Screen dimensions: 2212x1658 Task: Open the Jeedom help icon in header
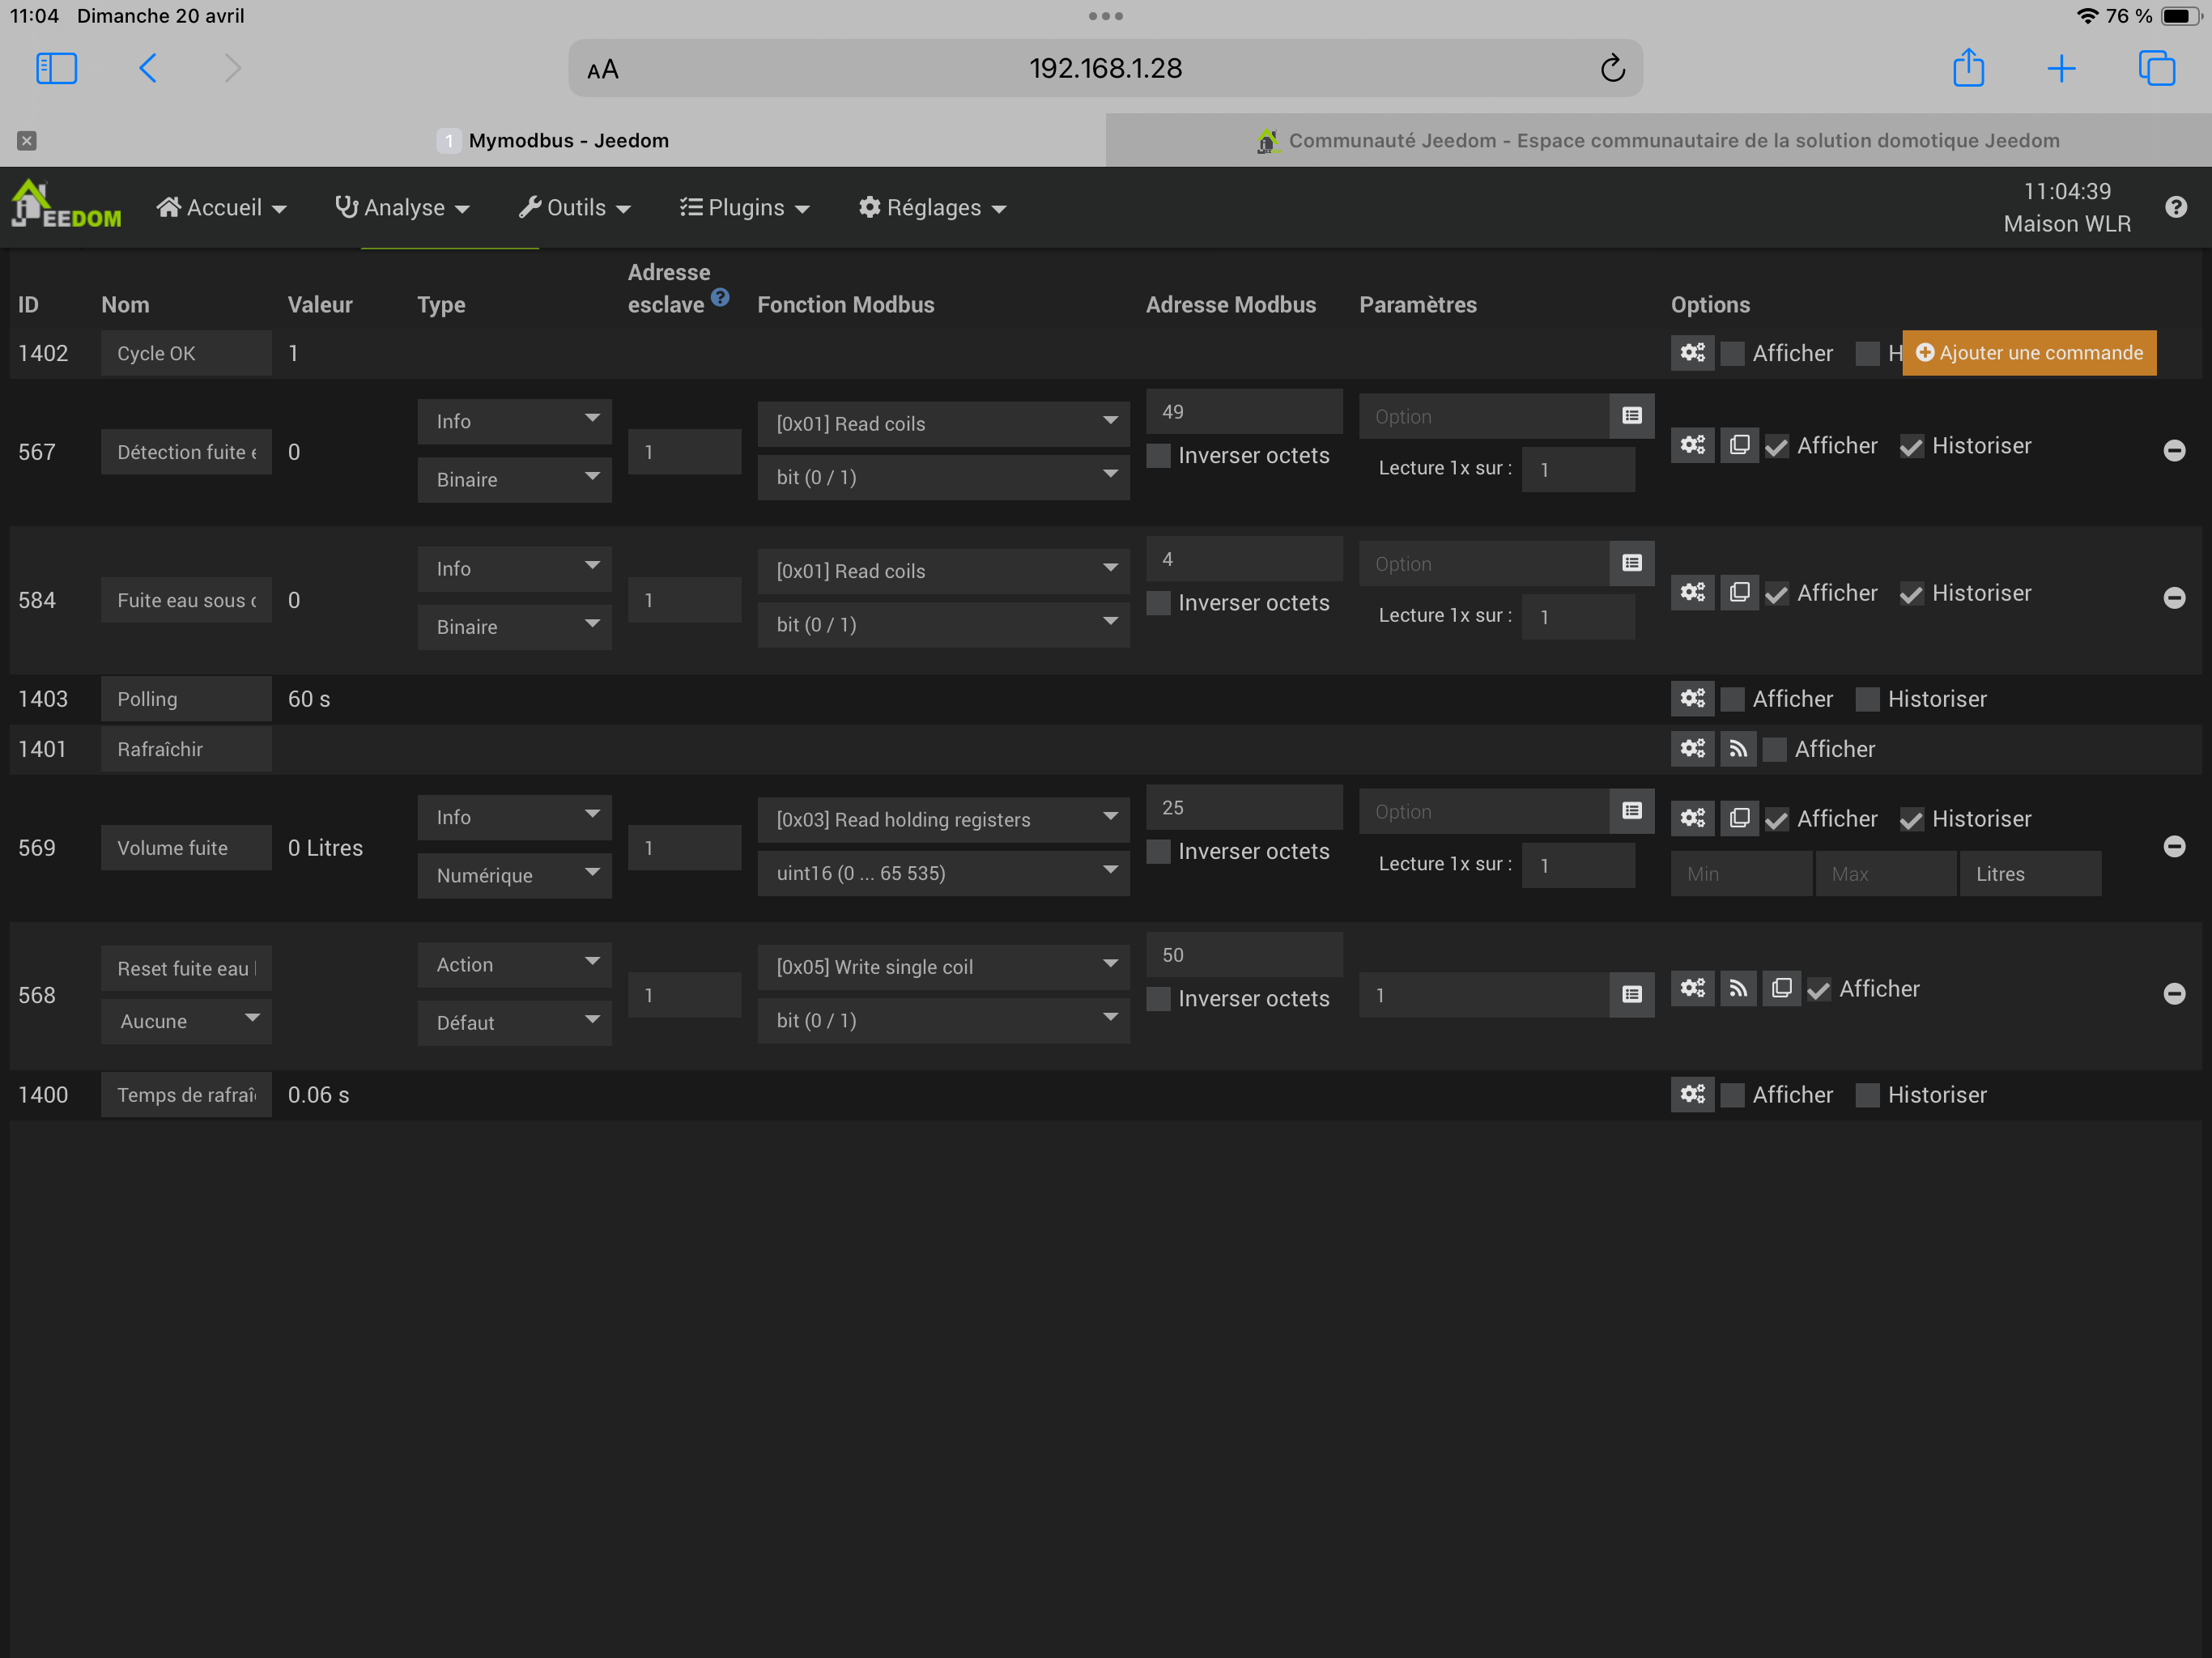[x=2176, y=207]
